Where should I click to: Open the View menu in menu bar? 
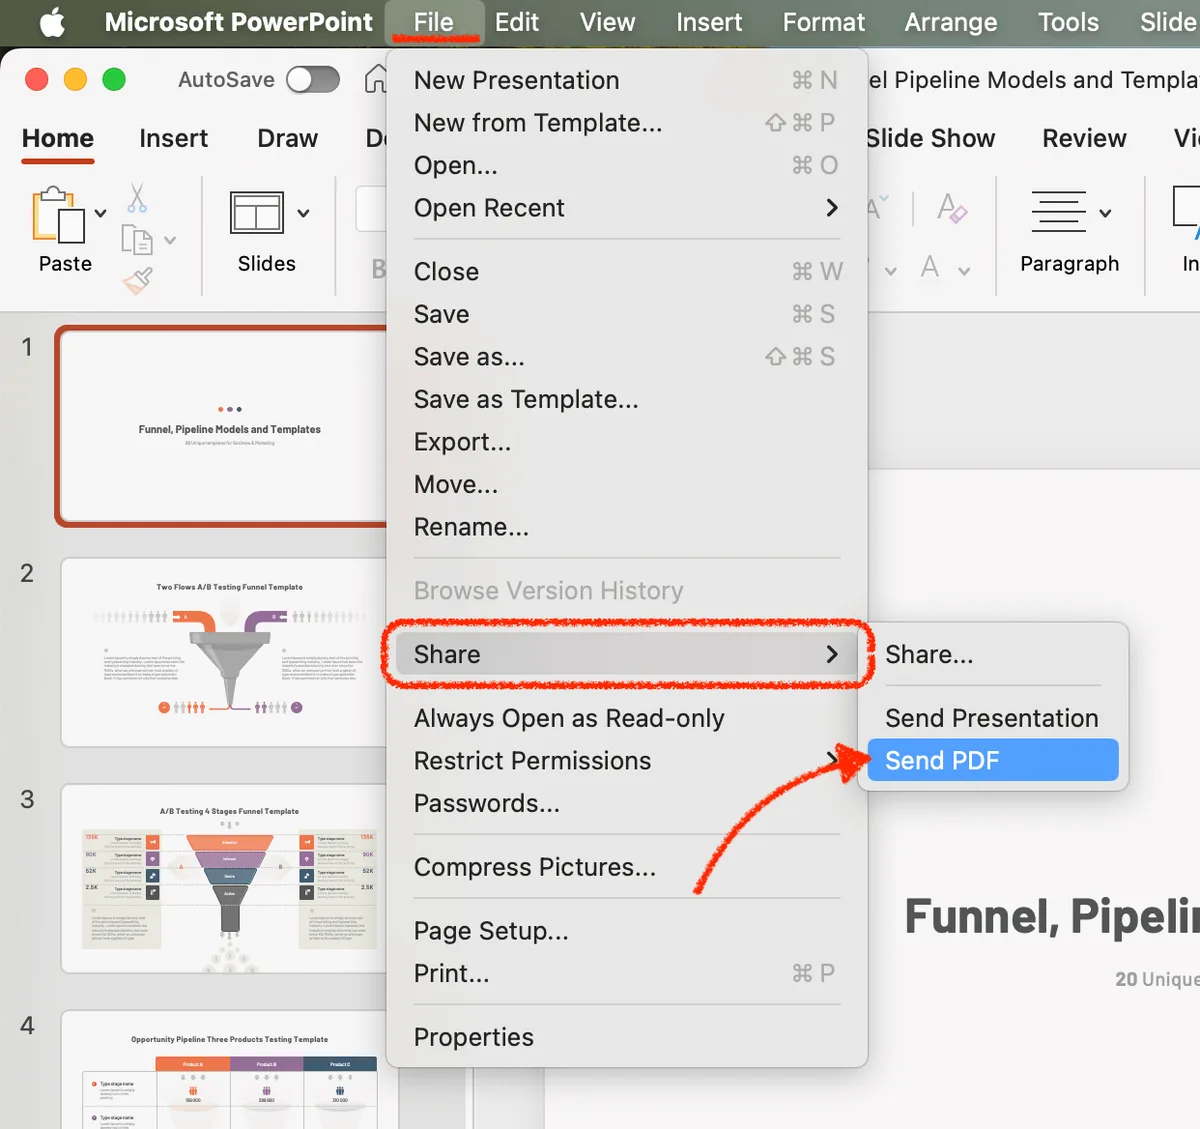coord(607,22)
